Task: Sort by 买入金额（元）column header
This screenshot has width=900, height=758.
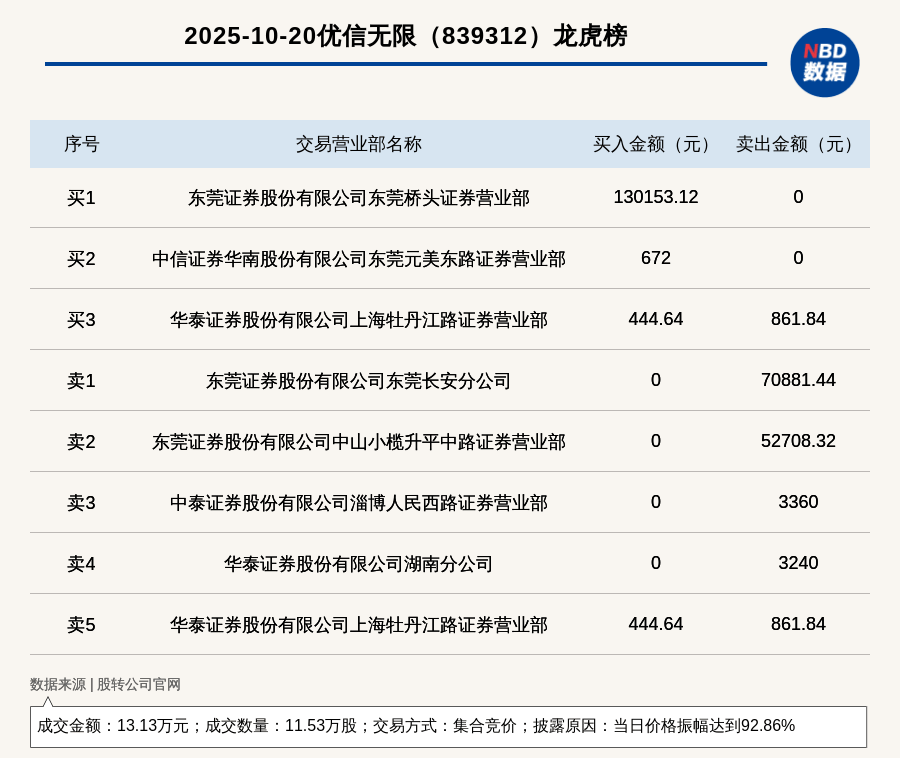Action: point(652,144)
